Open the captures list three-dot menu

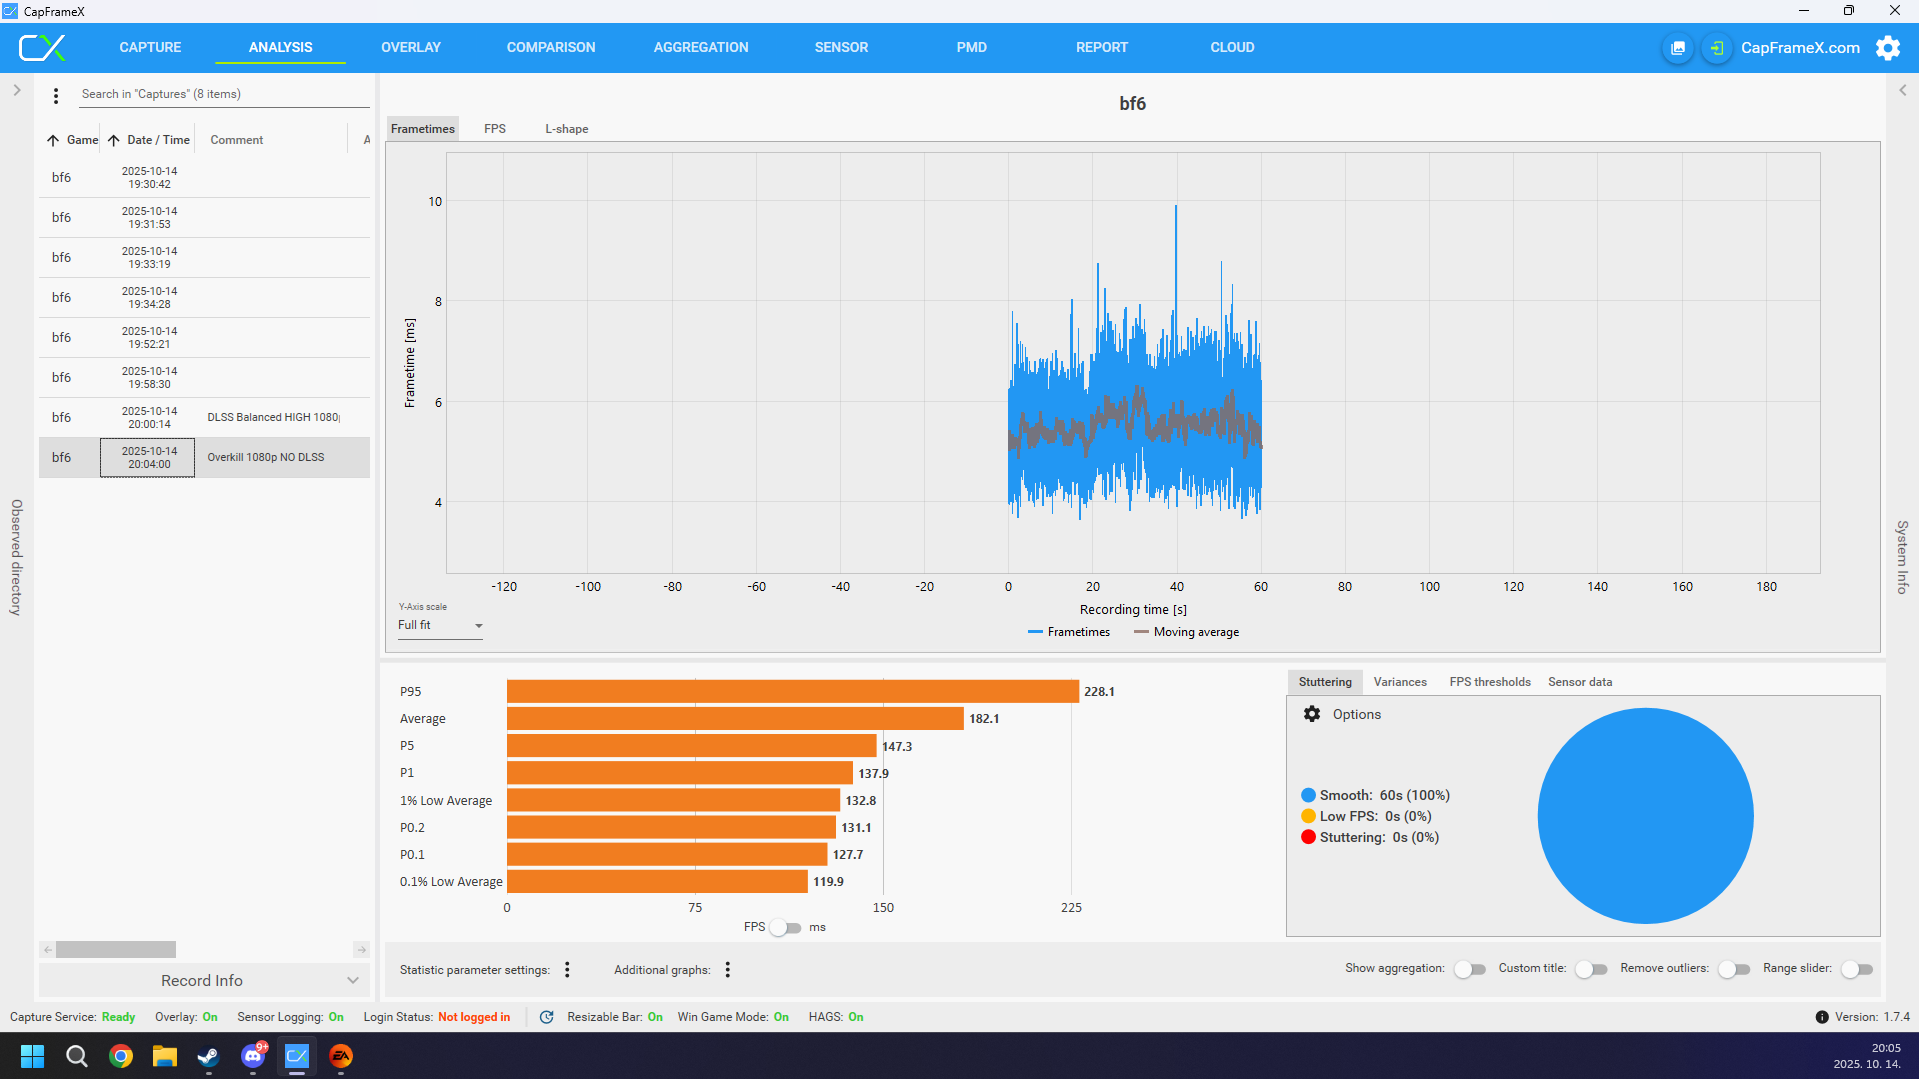(56, 95)
